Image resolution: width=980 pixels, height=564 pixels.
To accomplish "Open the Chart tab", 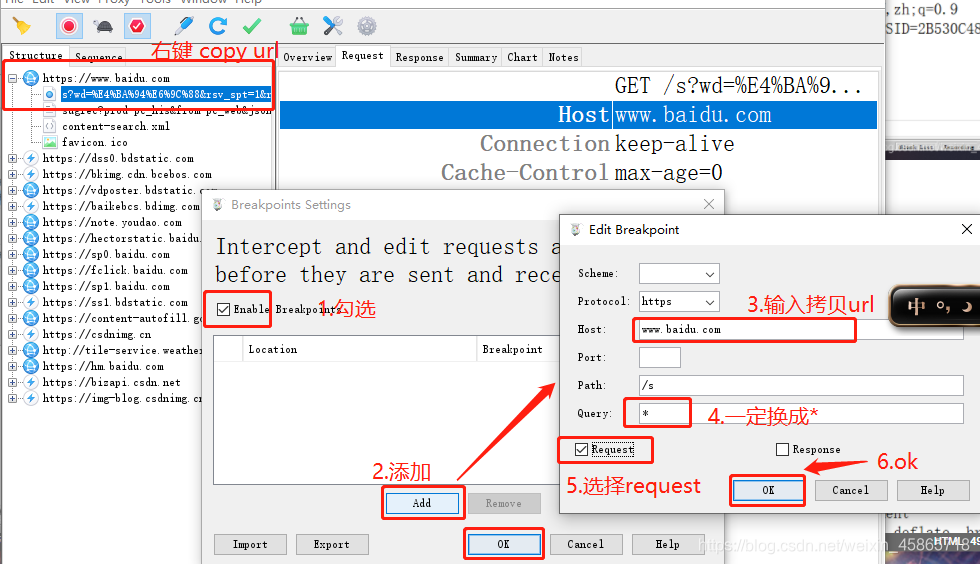I will (x=522, y=57).
